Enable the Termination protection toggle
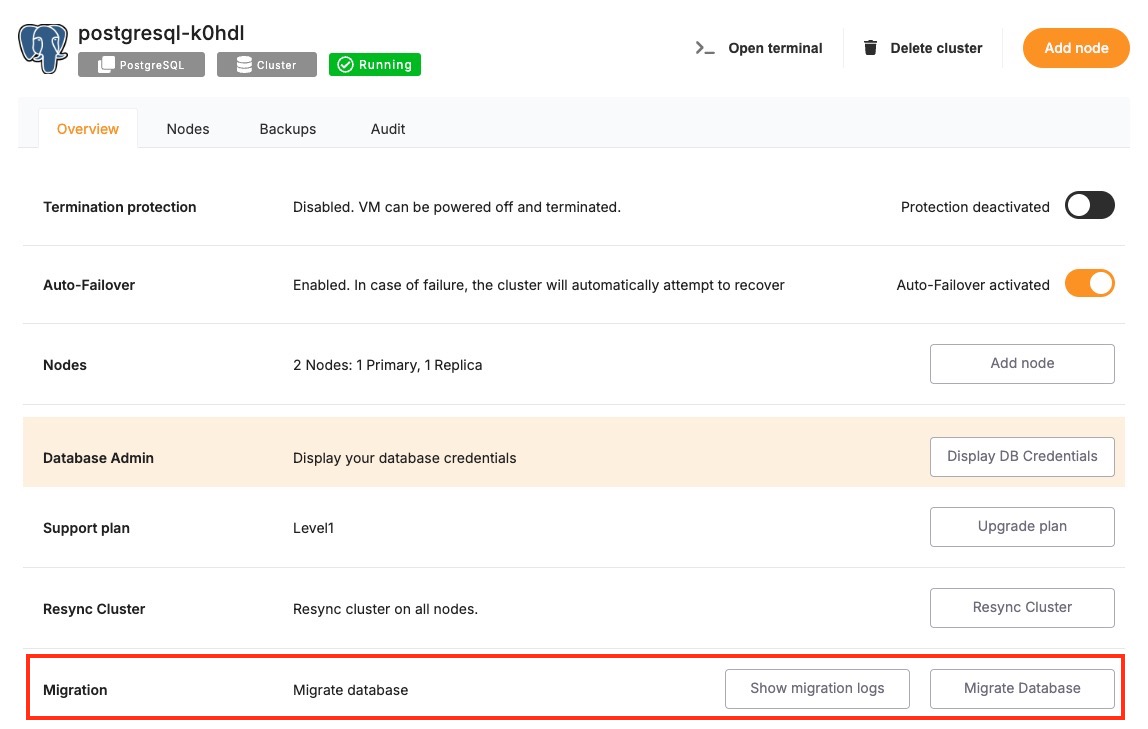 1089,206
